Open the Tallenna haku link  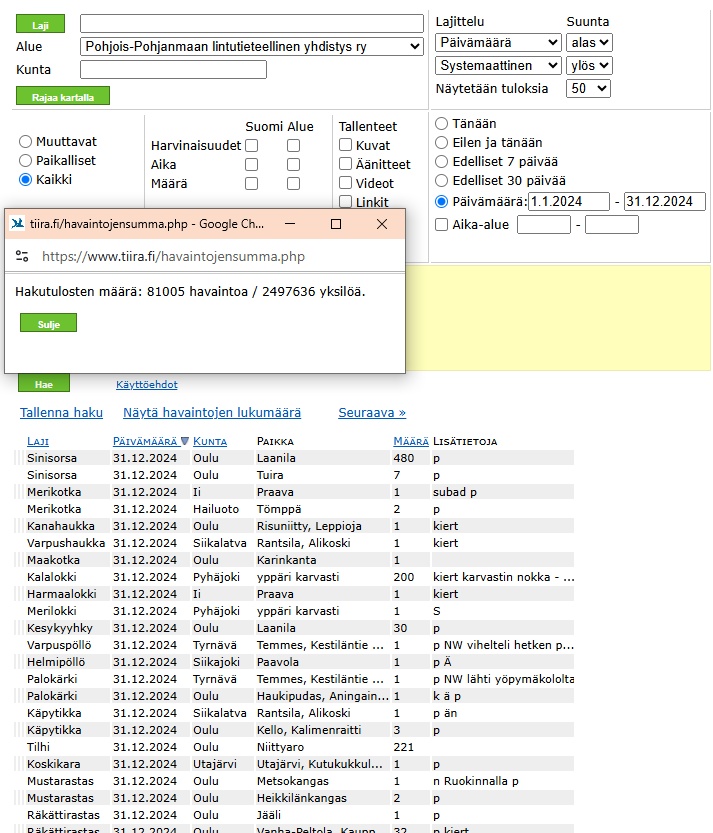click(61, 412)
